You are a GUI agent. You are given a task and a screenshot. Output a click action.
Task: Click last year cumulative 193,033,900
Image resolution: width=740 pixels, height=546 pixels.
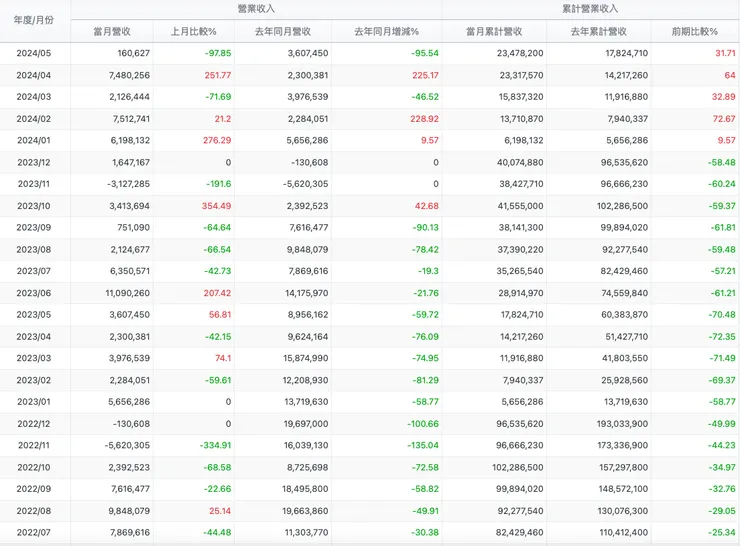(x=622, y=424)
